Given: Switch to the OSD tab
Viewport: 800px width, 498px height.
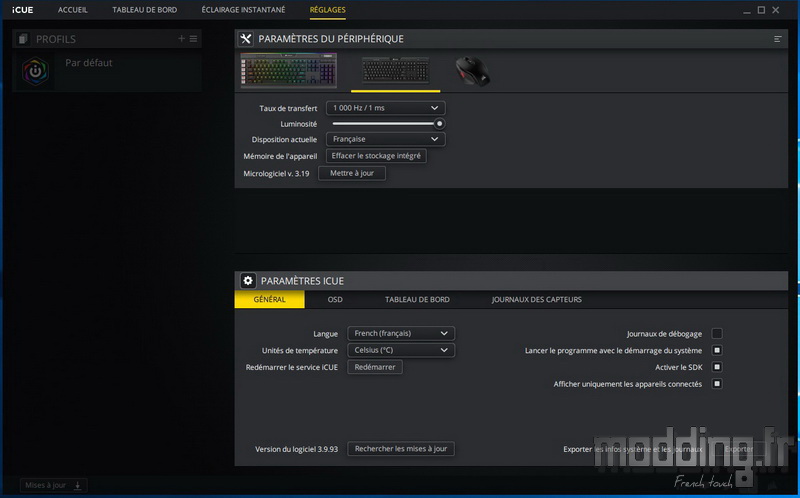Looking at the screenshot, I should click(x=335, y=300).
